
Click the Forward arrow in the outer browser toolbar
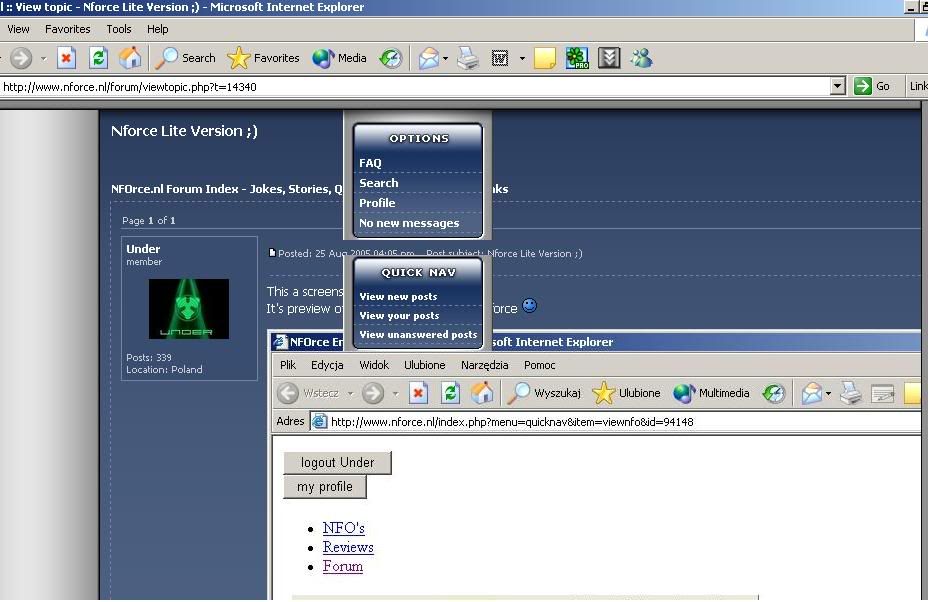(x=21, y=58)
